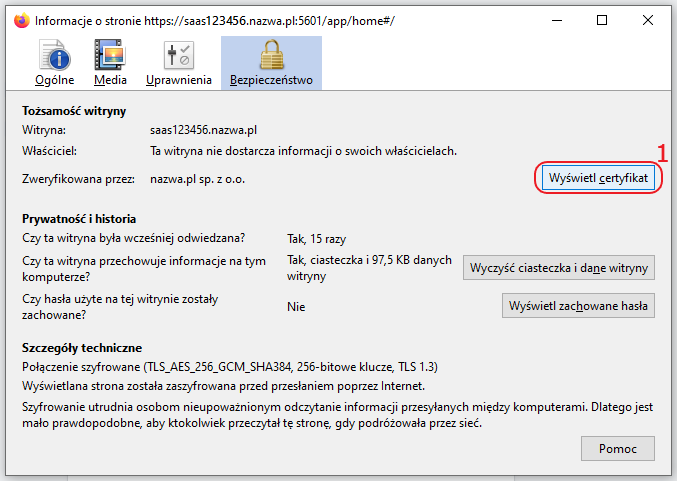Click the TLS_AES_256_GCM_SHA384 connection line
The image size is (677, 481).
(230, 367)
